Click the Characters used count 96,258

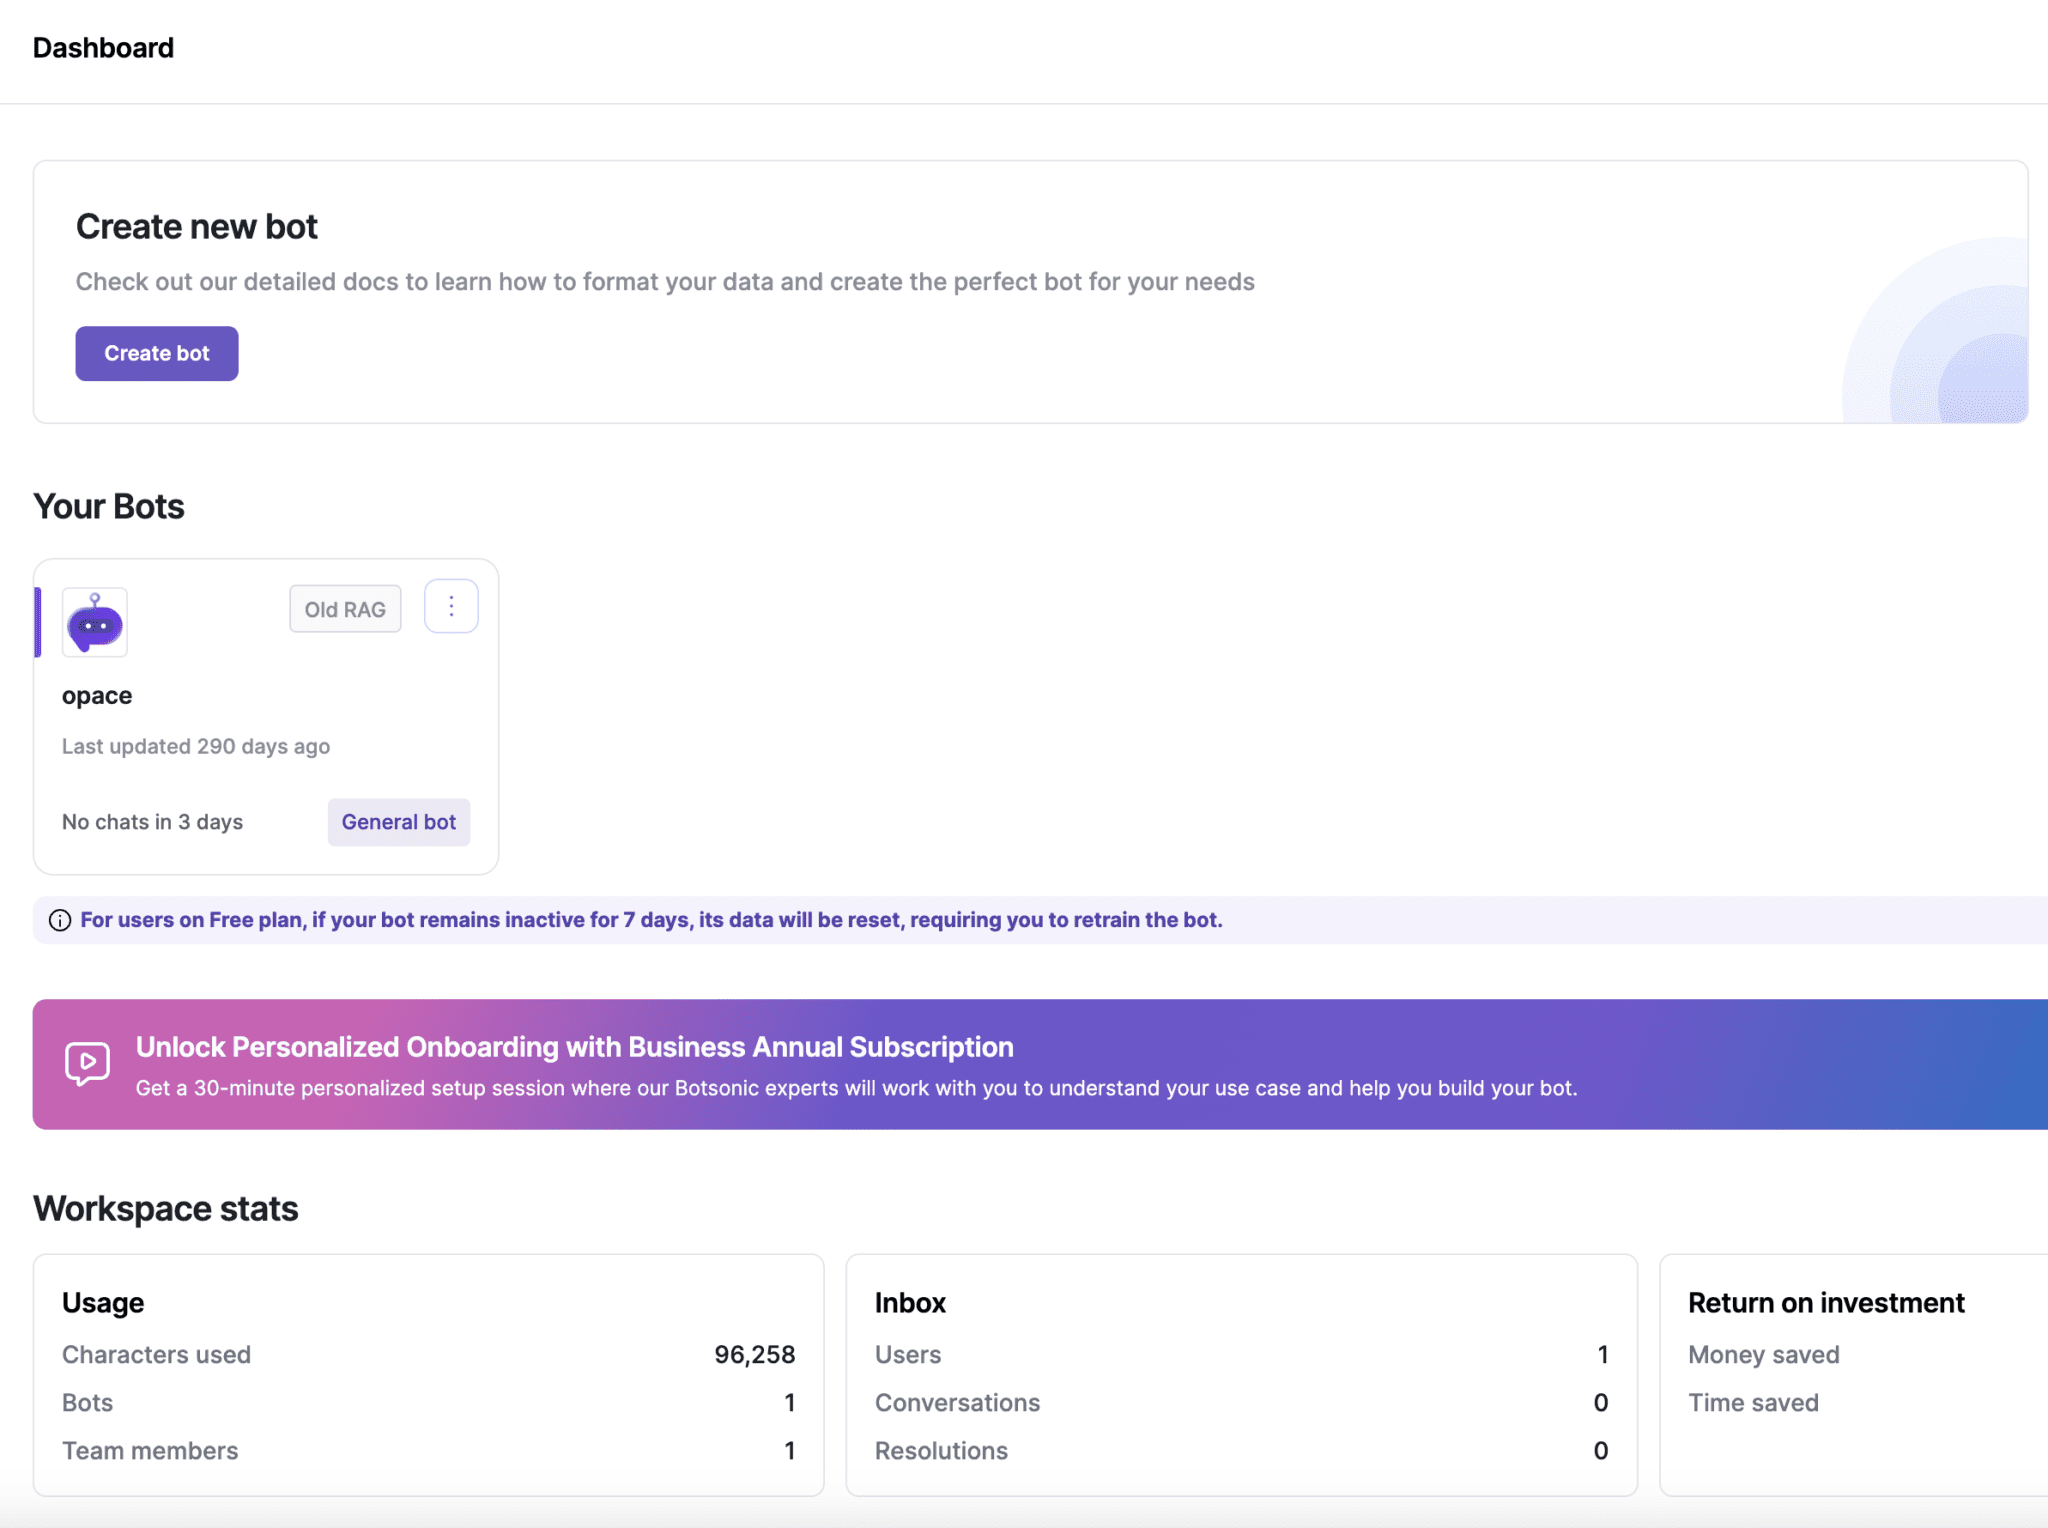(754, 1354)
